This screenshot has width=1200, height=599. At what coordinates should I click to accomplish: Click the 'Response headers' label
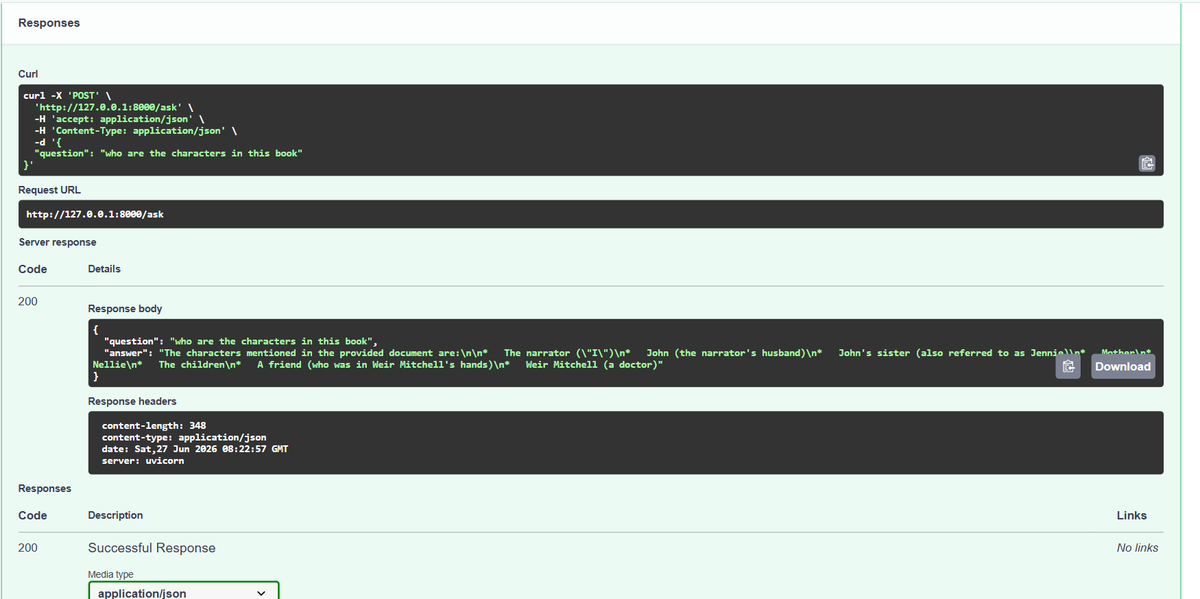click(132, 401)
